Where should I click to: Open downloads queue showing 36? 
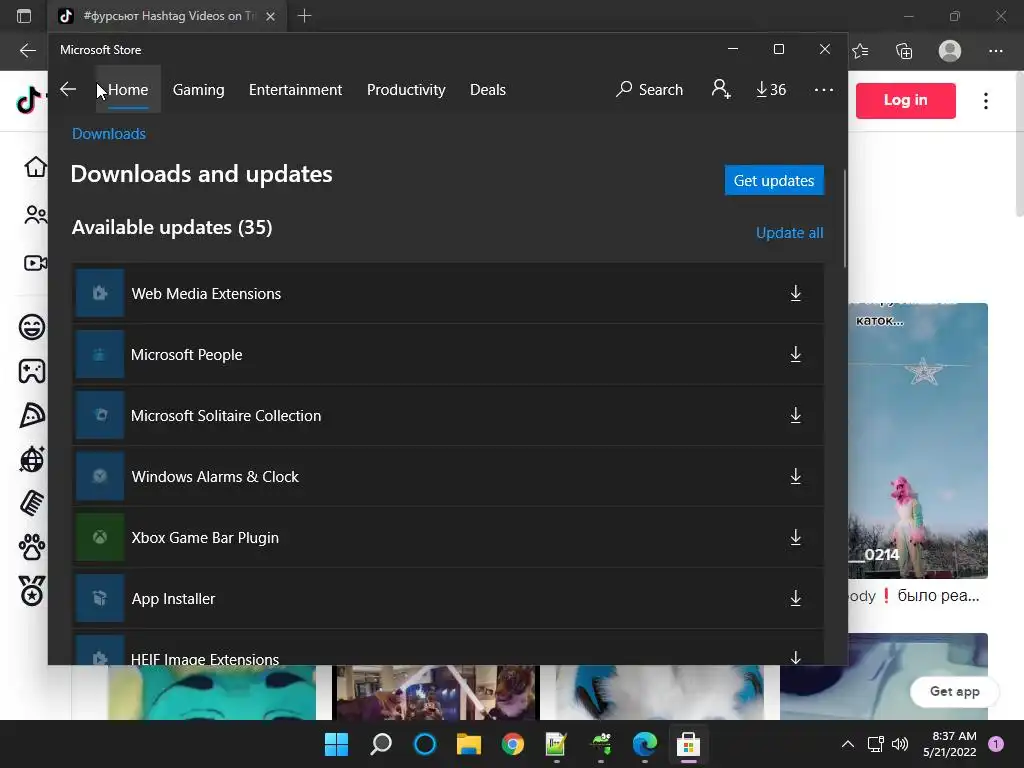coord(771,89)
